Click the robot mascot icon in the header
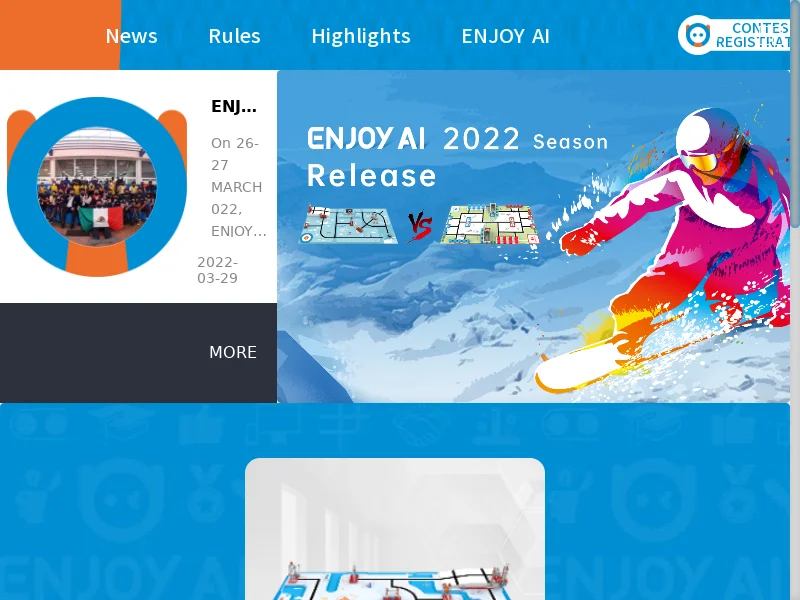Viewport: 800px width, 600px height. (697, 35)
